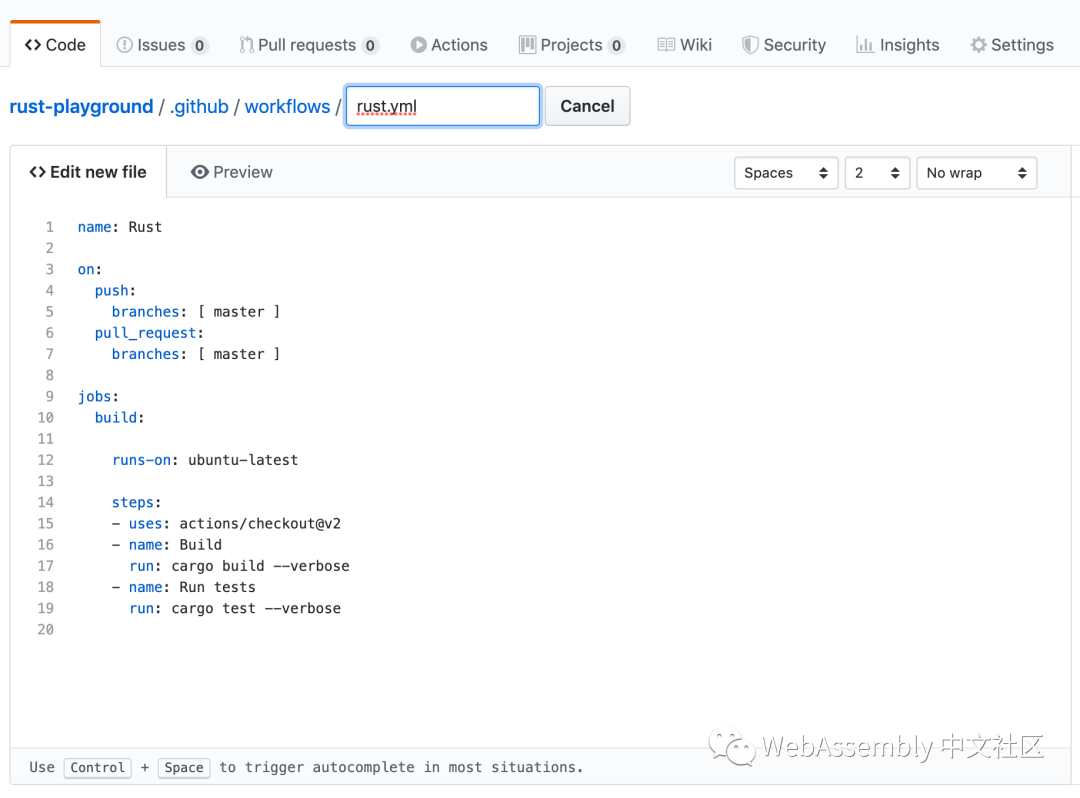Open the Spaces indent mode dropdown
The image size is (1080, 798).
pos(786,173)
